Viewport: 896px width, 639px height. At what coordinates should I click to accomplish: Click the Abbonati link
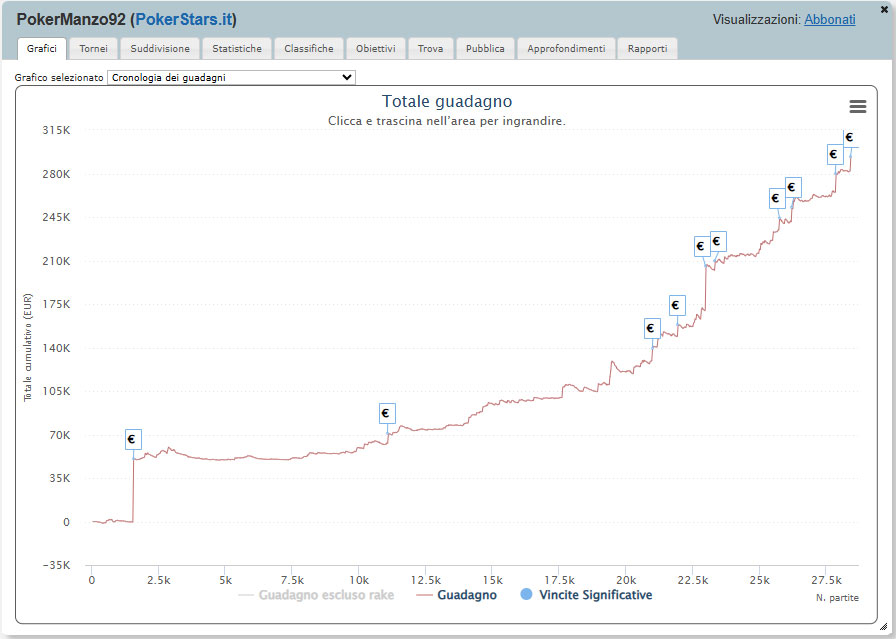click(830, 19)
